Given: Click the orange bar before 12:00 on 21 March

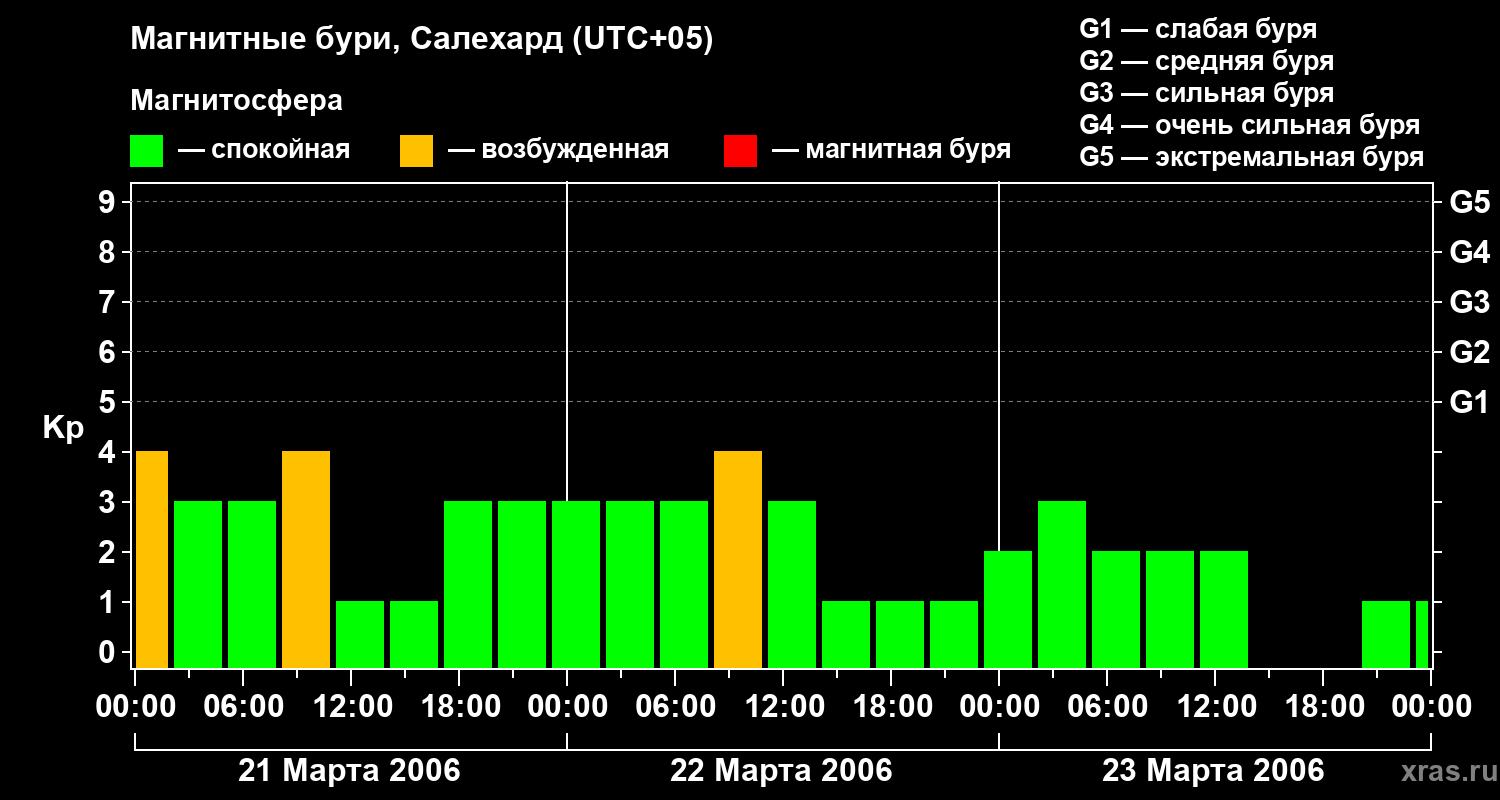Looking at the screenshot, I should click(306, 560).
